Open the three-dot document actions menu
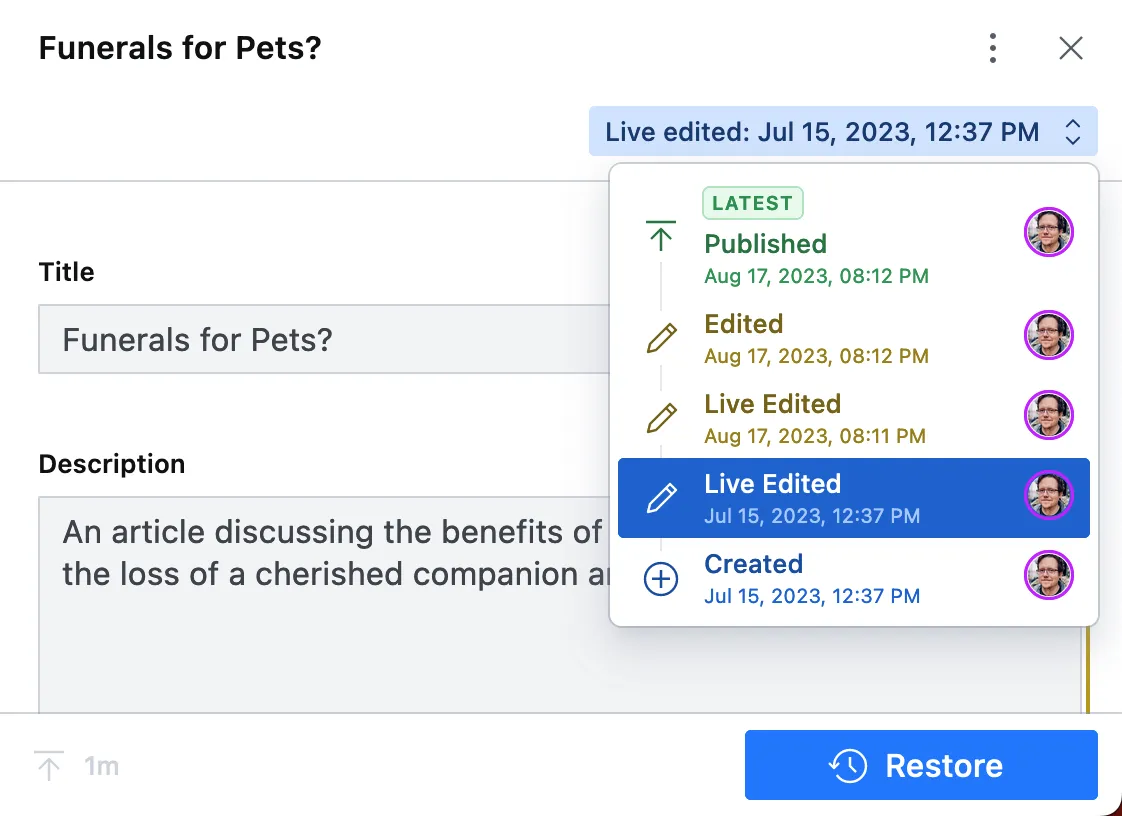 click(992, 48)
